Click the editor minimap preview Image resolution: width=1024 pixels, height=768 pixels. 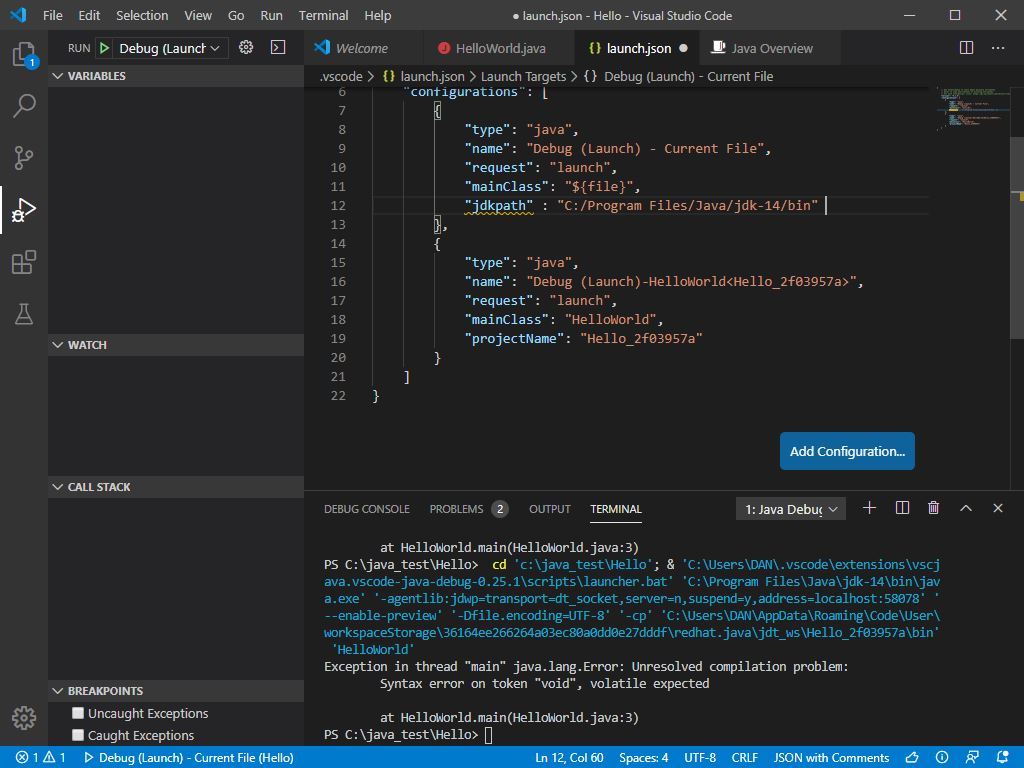point(972,108)
